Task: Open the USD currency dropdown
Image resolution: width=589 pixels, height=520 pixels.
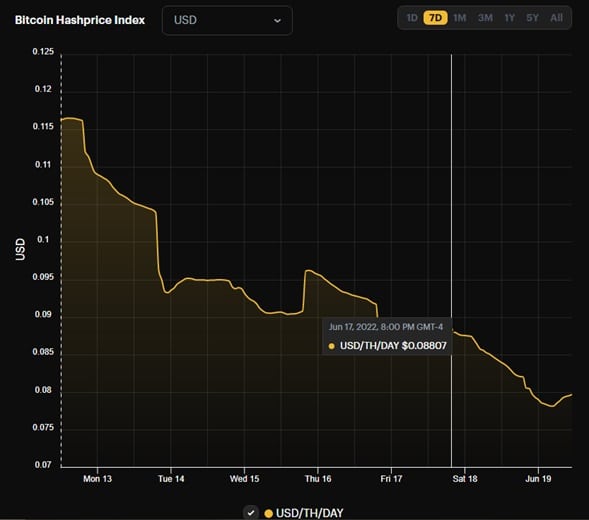Action: point(227,20)
